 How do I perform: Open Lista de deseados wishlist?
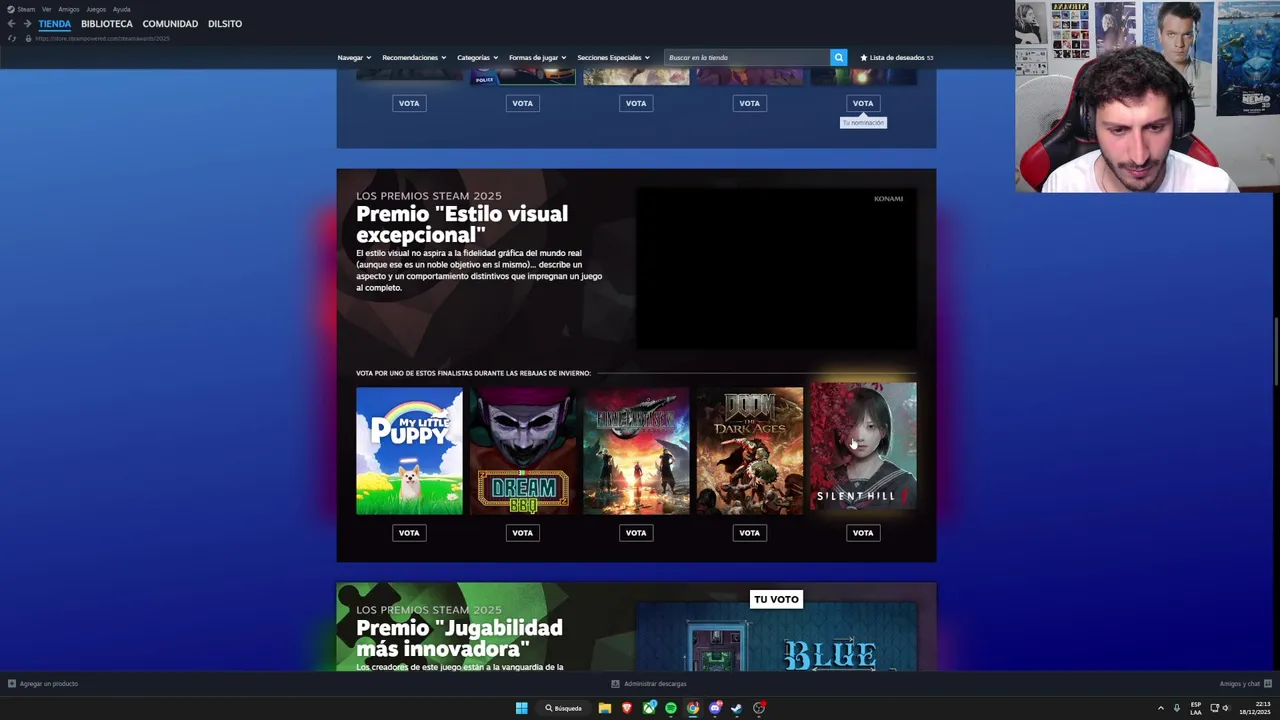click(x=897, y=57)
